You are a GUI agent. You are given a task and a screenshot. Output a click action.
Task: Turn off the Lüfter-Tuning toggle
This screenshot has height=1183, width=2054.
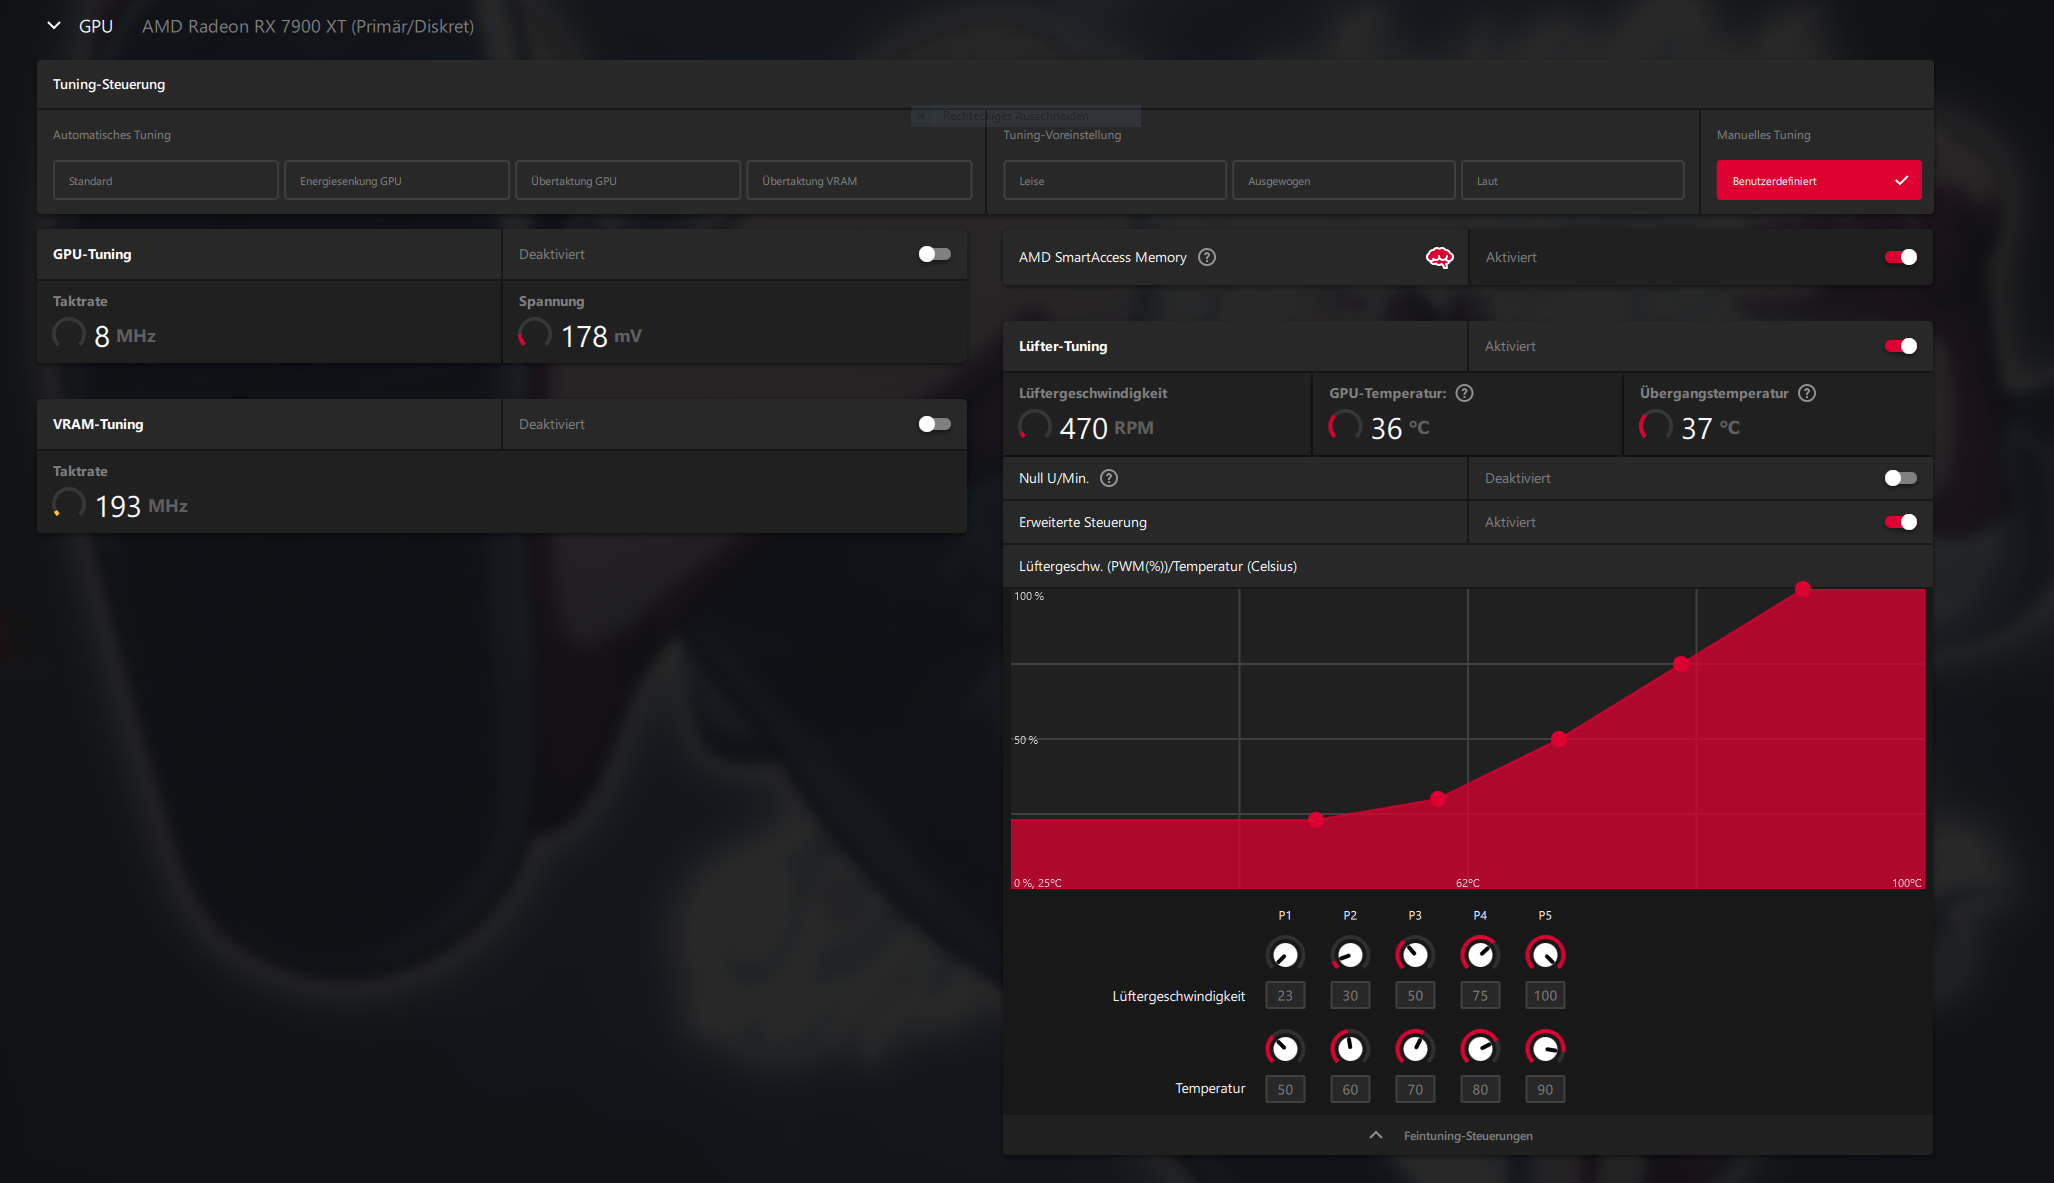(x=1901, y=346)
